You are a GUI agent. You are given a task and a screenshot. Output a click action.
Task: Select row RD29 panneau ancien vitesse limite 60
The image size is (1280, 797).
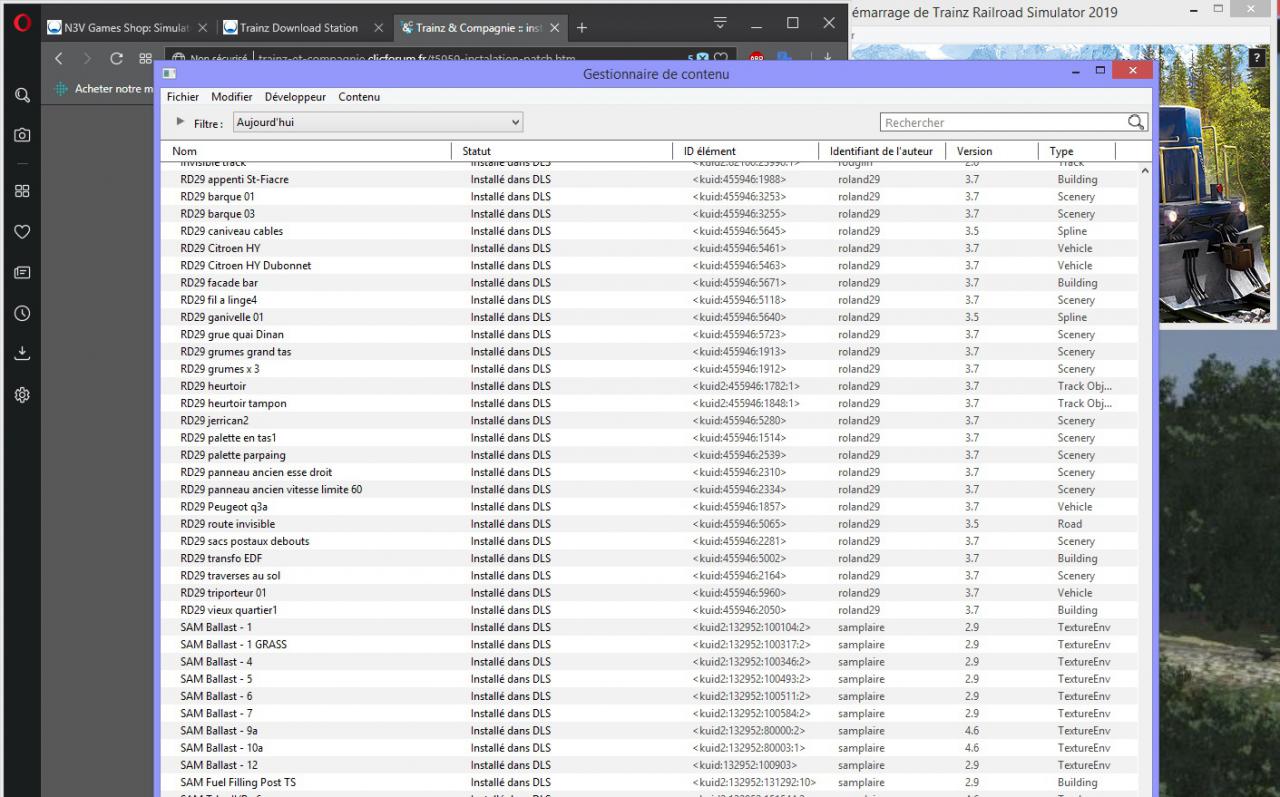(649, 490)
